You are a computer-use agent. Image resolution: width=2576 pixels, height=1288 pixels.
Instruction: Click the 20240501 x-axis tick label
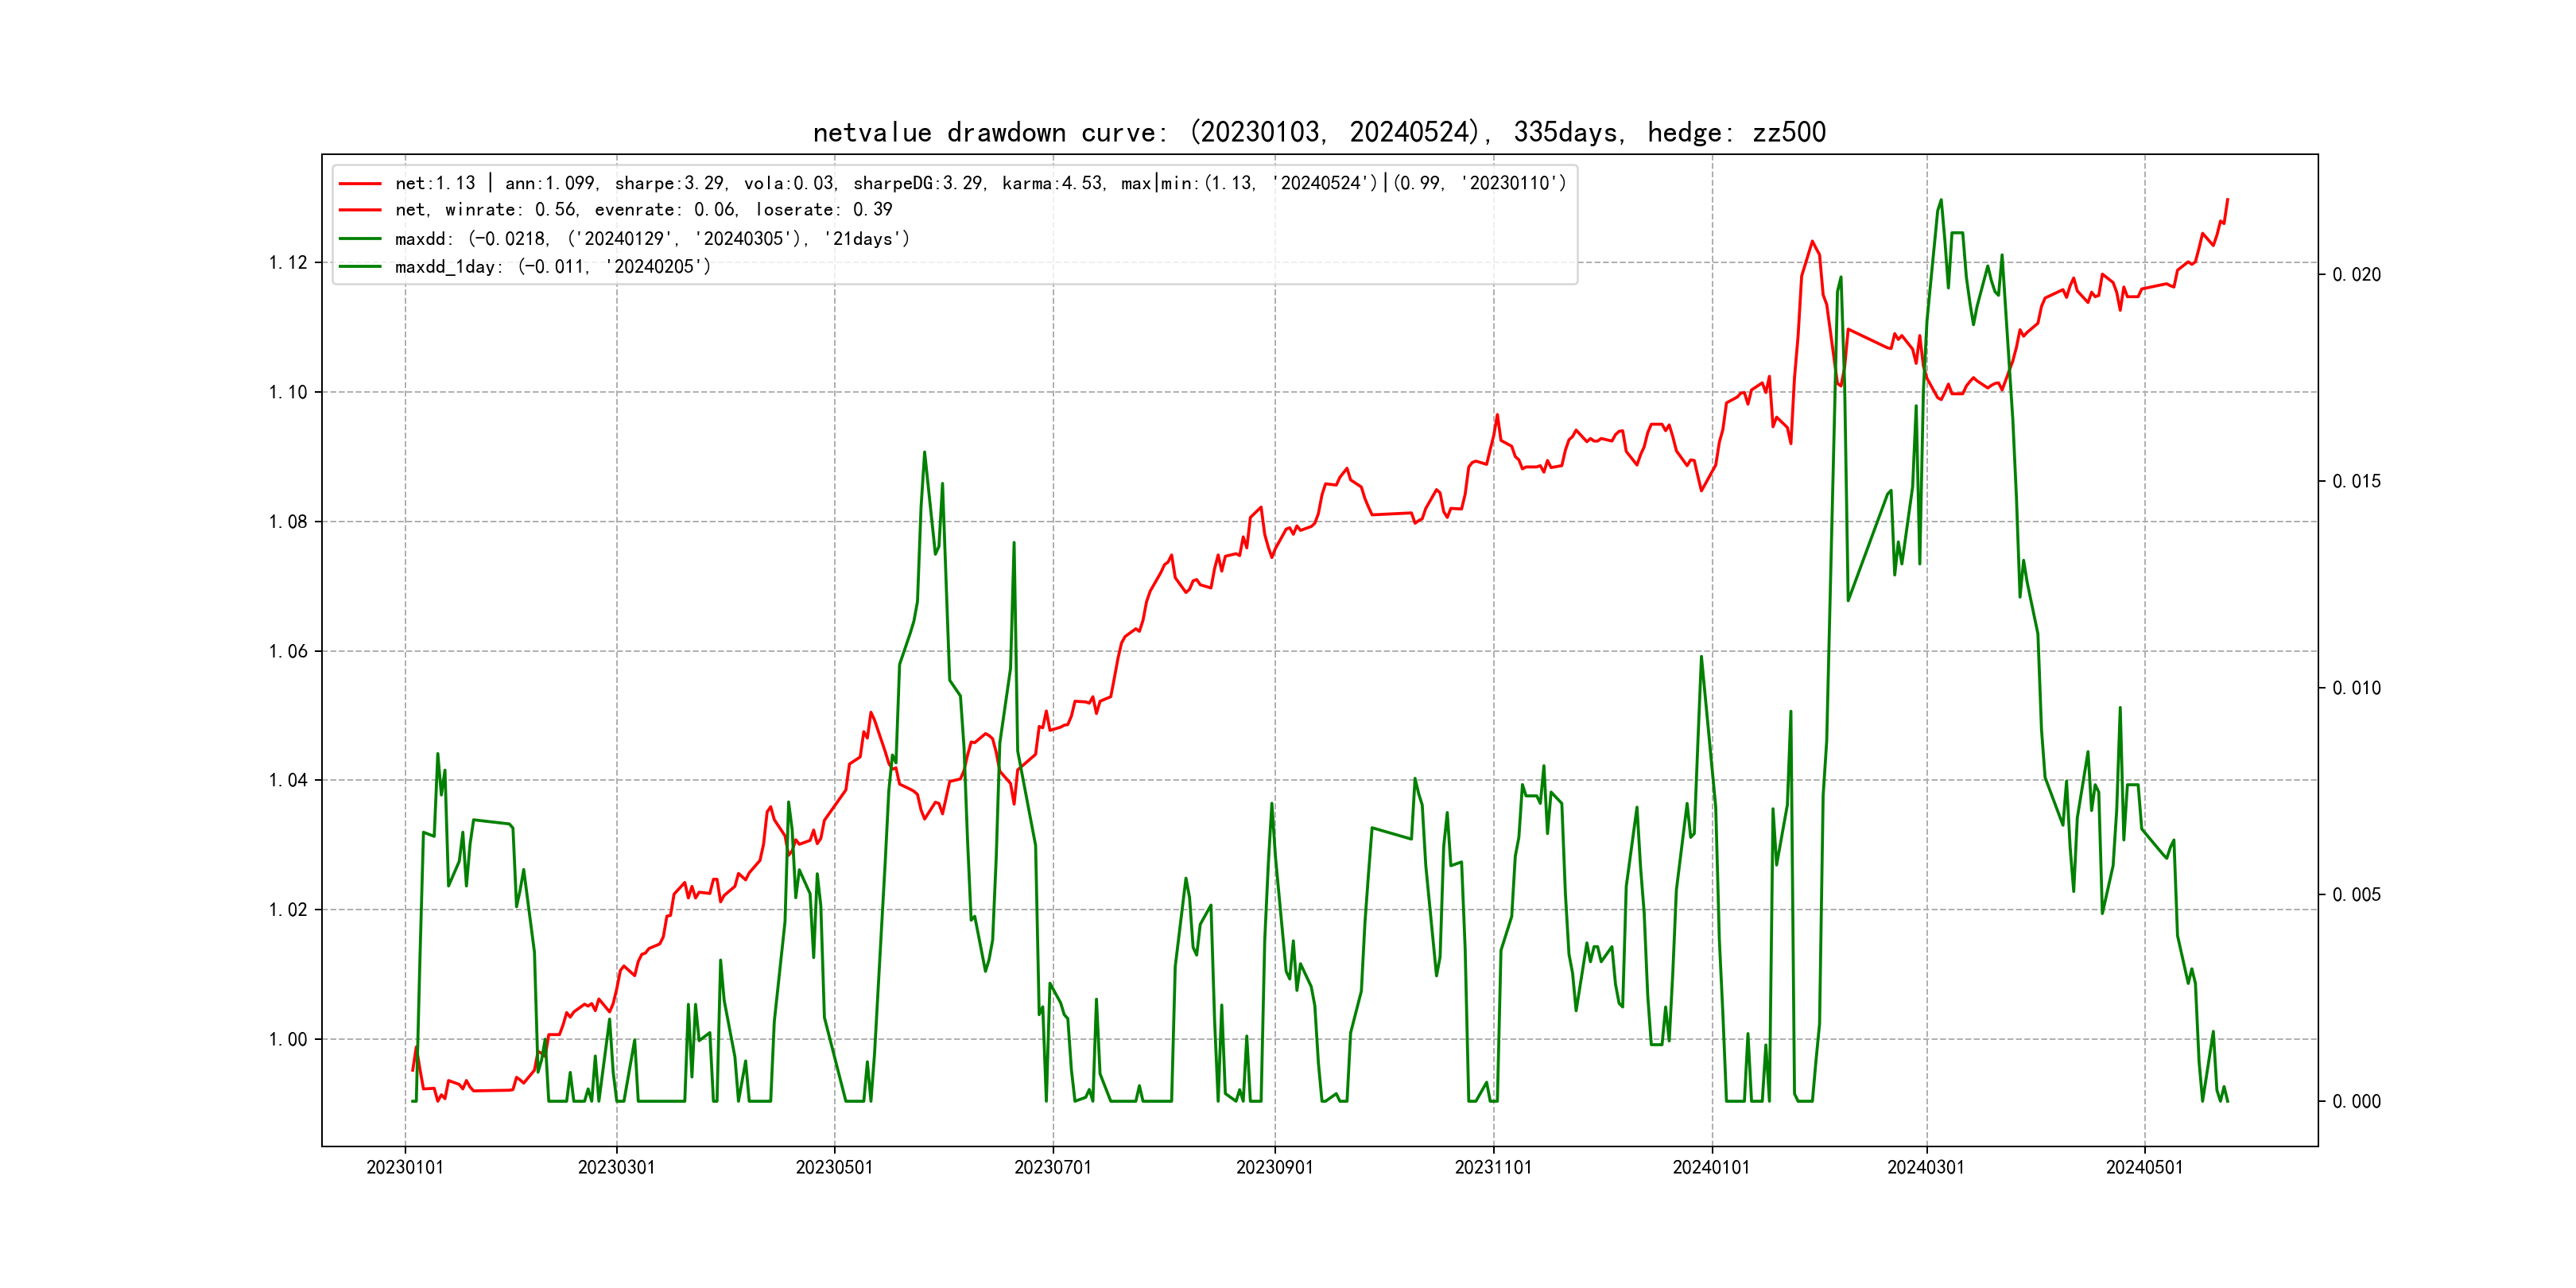tap(2144, 1167)
